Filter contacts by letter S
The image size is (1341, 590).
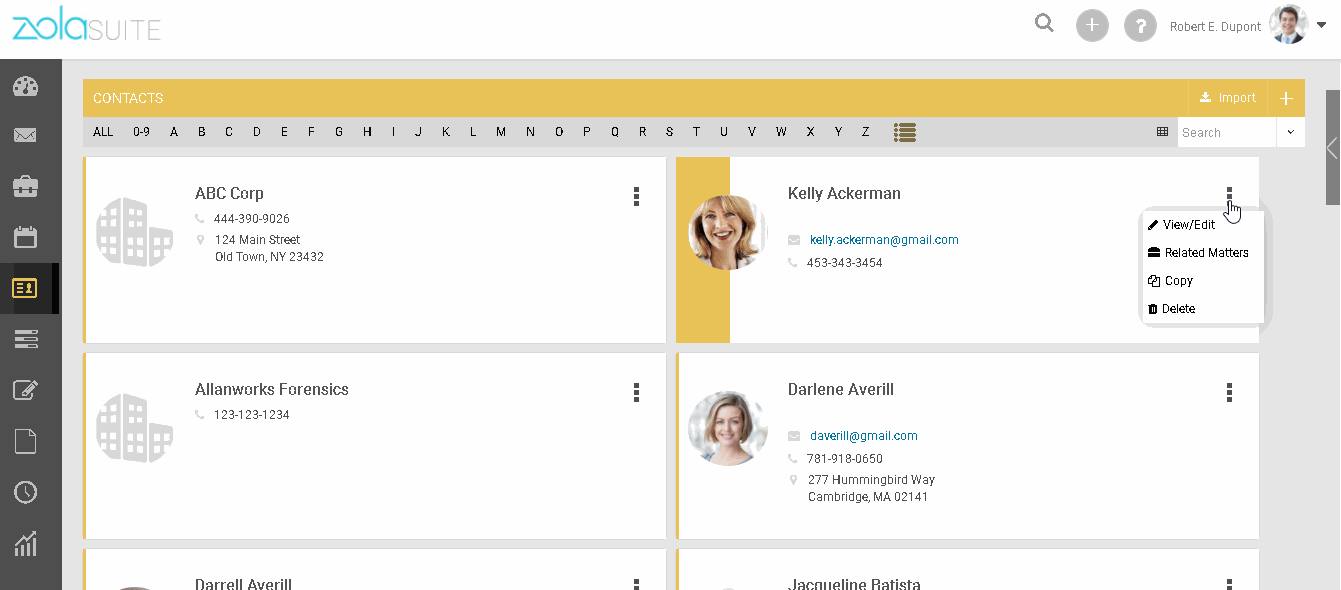(x=669, y=132)
